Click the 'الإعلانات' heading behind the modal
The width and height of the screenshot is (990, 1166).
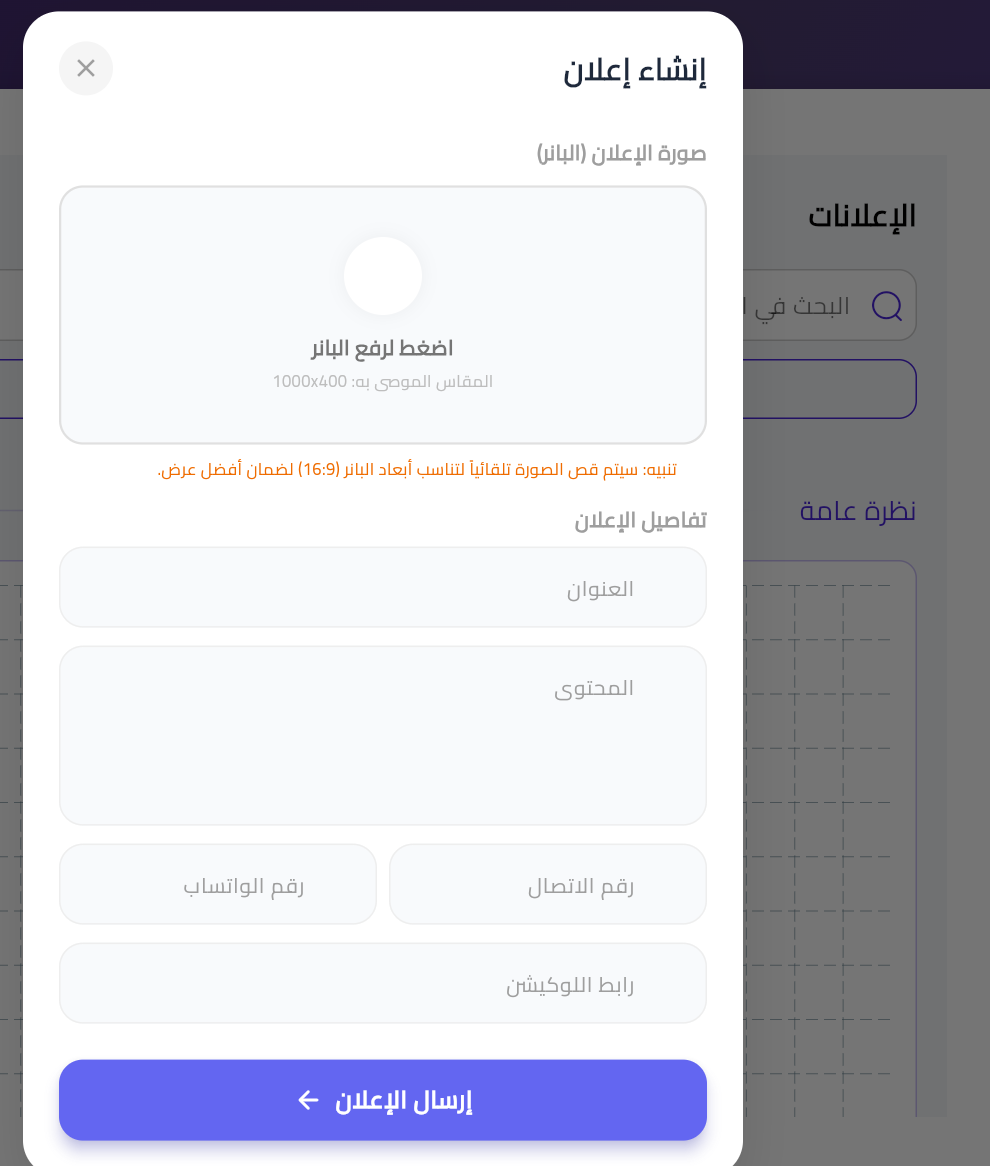861,215
